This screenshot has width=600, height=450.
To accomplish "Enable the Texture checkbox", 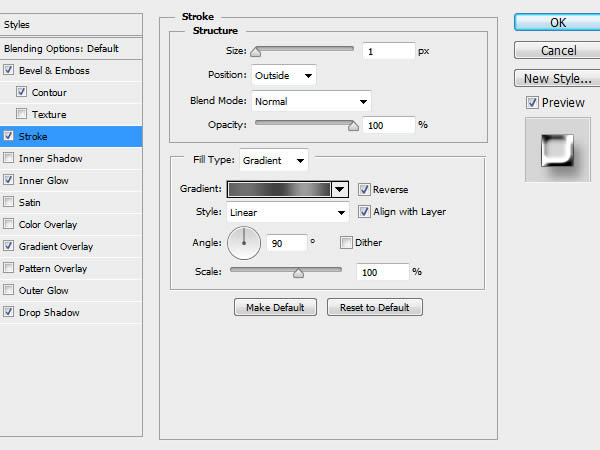I will (x=21, y=114).
